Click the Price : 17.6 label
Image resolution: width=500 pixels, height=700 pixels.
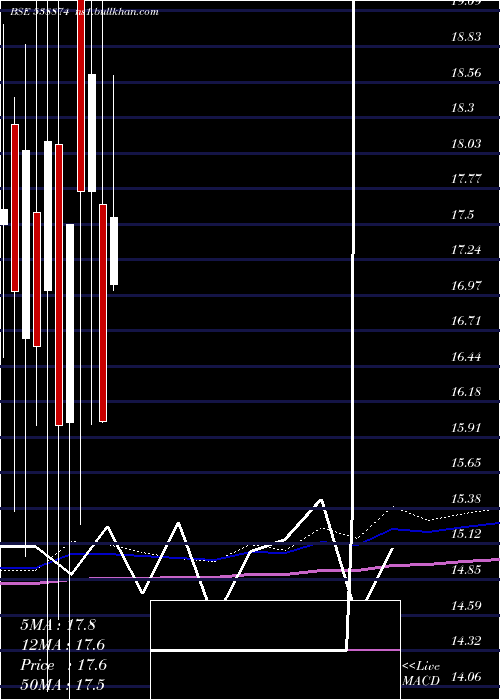tap(63, 665)
